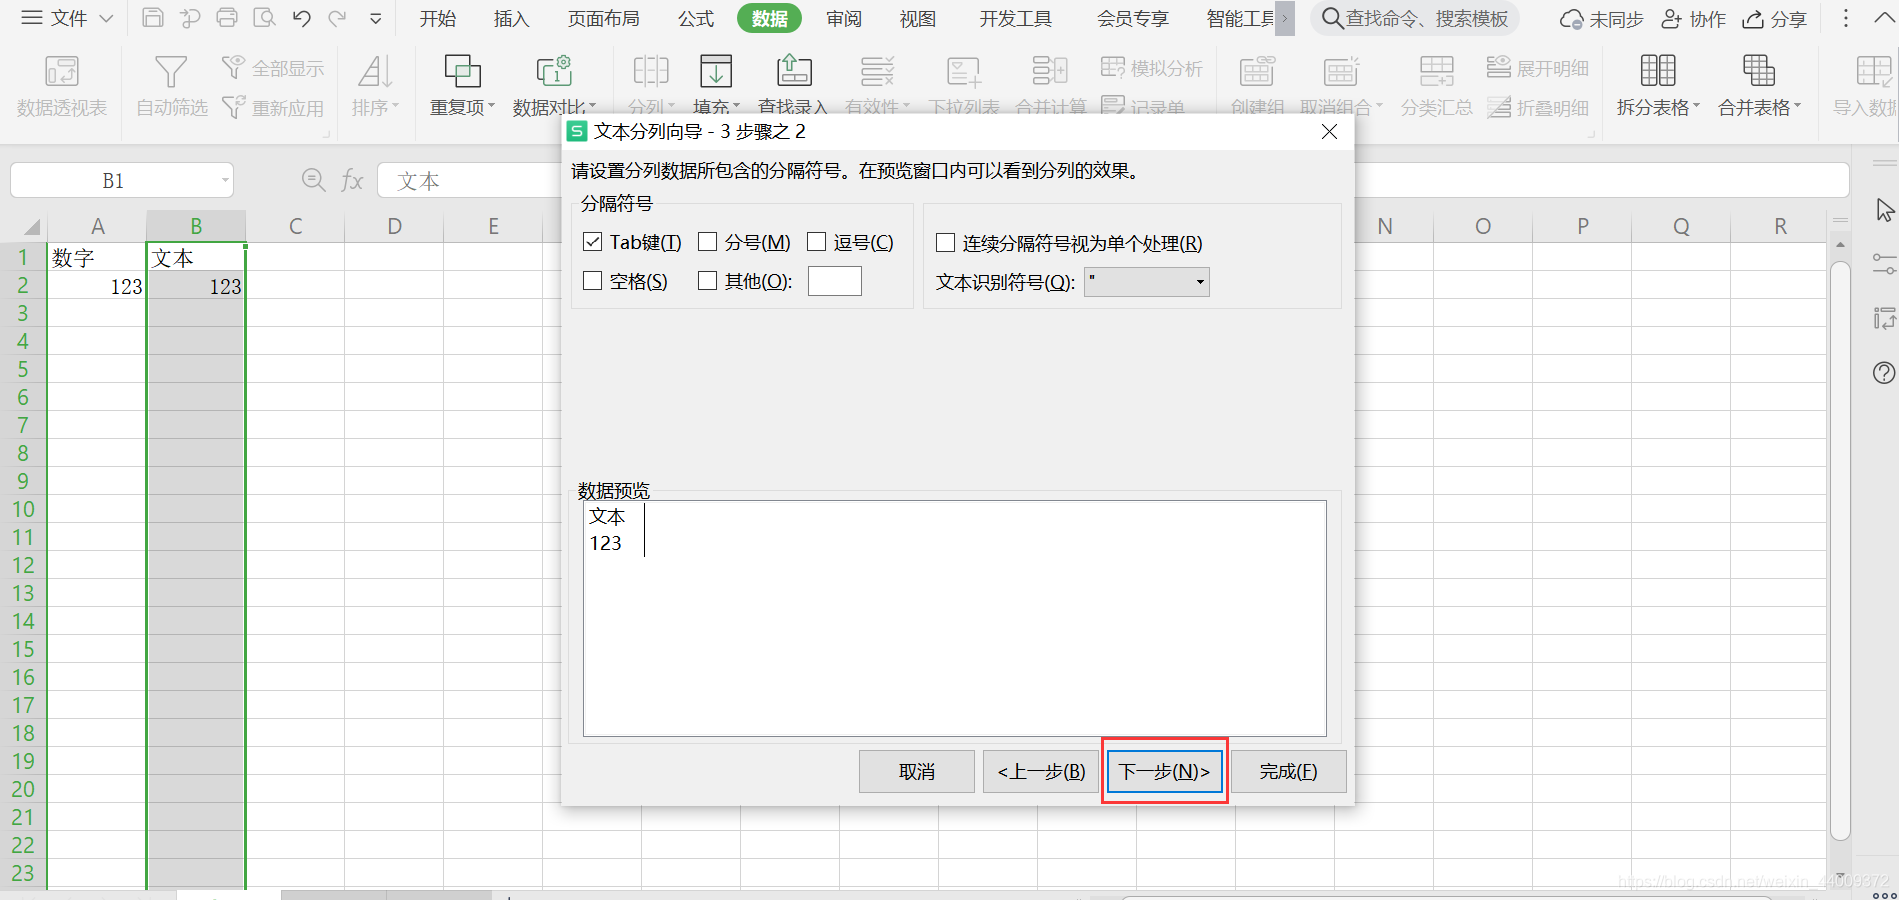The width and height of the screenshot is (1899, 900).
Task: Switch to the 插入 tab
Action: [x=511, y=18]
